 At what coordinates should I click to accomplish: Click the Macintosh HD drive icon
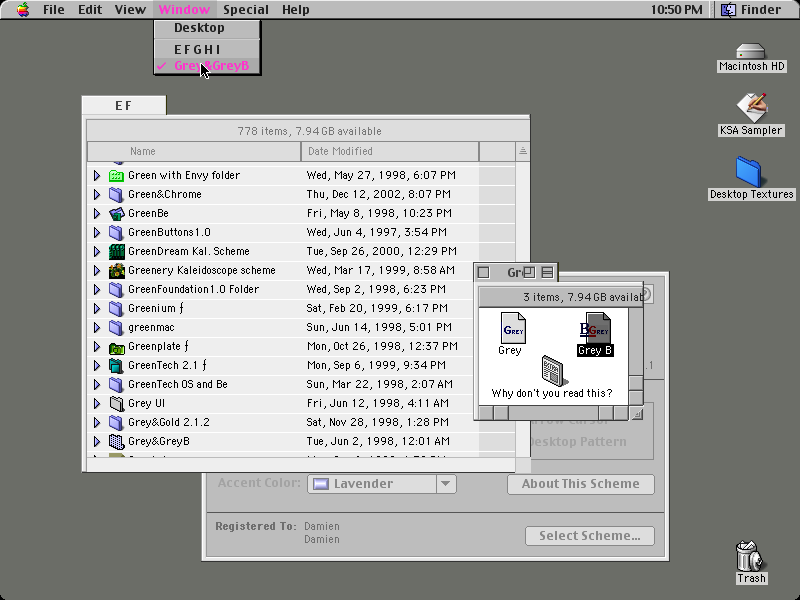pyautogui.click(x=751, y=52)
